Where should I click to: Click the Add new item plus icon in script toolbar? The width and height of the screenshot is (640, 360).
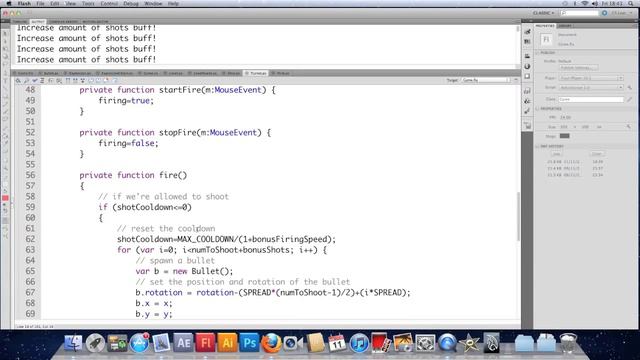pos(18,81)
